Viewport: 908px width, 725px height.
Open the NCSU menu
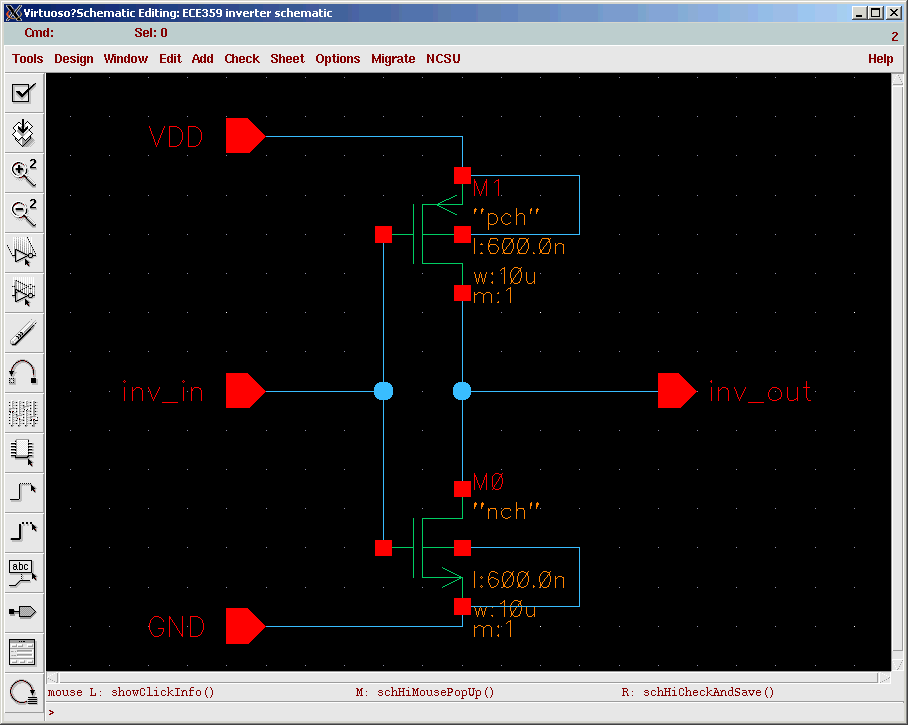pyautogui.click(x=443, y=58)
